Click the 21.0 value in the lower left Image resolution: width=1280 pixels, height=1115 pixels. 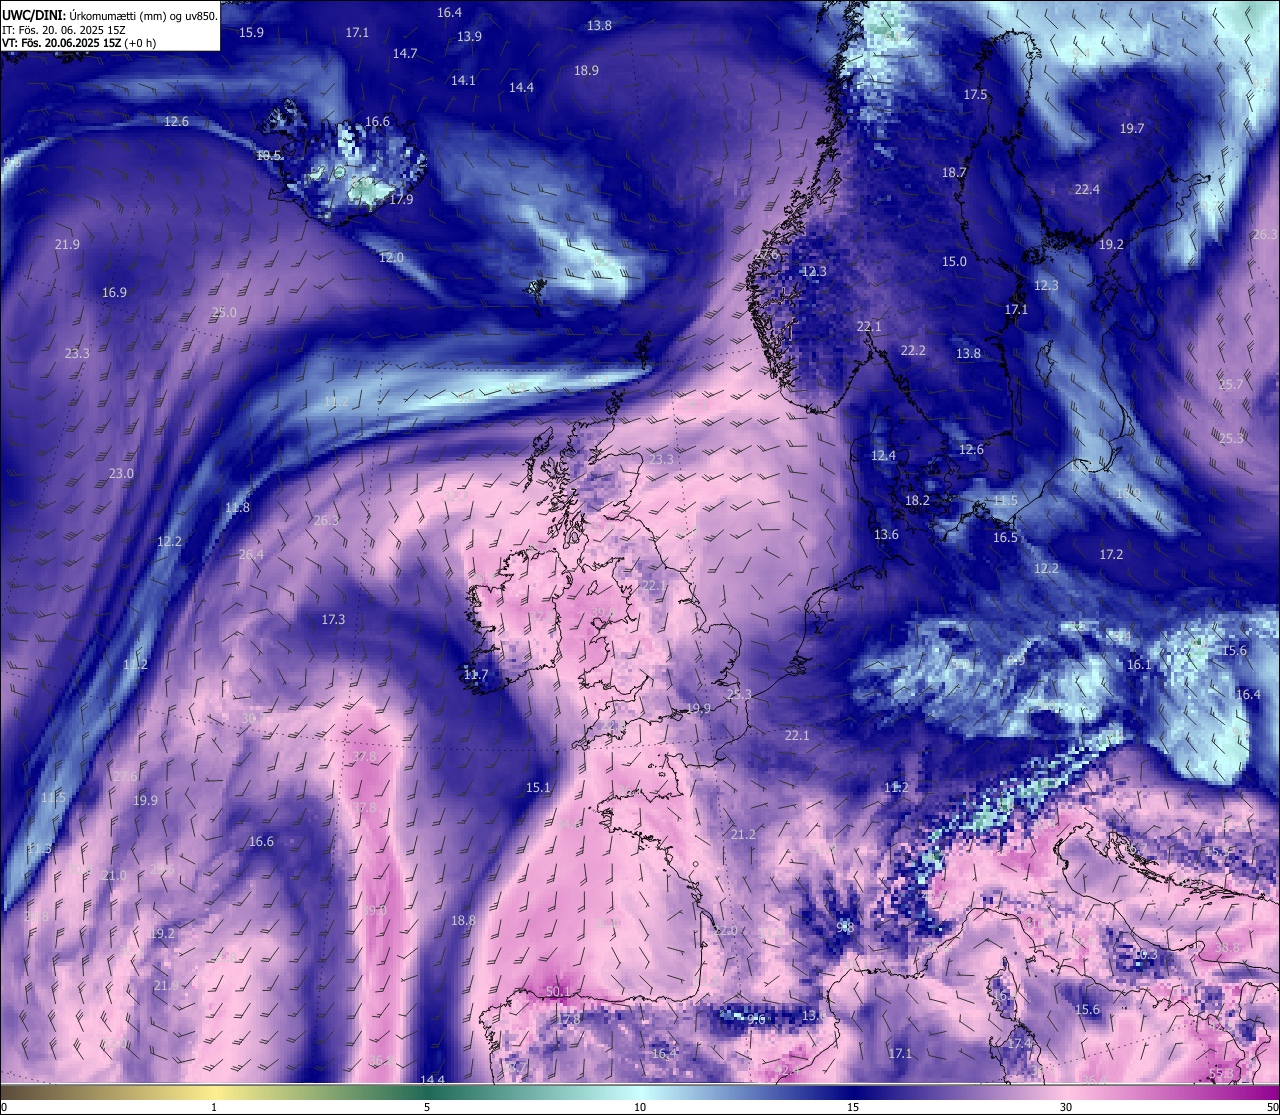coord(114,876)
